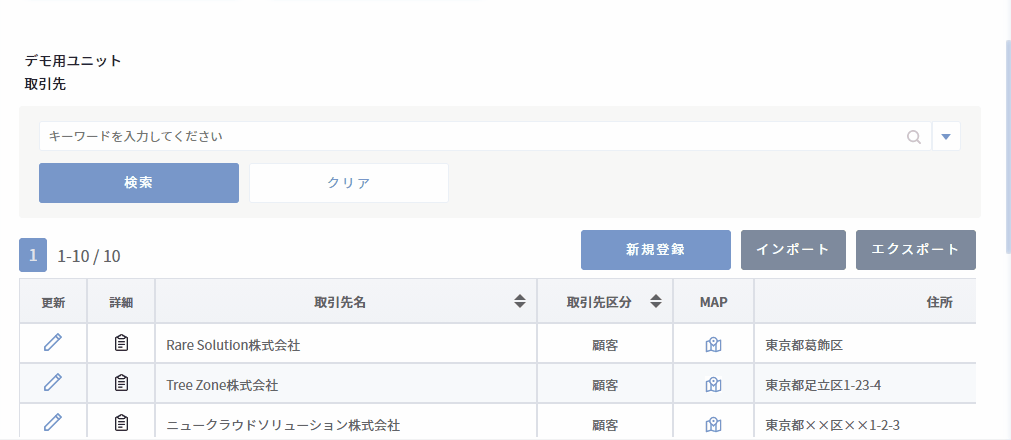Click the エクスポート button
The height and width of the screenshot is (440, 1011).
916,250
